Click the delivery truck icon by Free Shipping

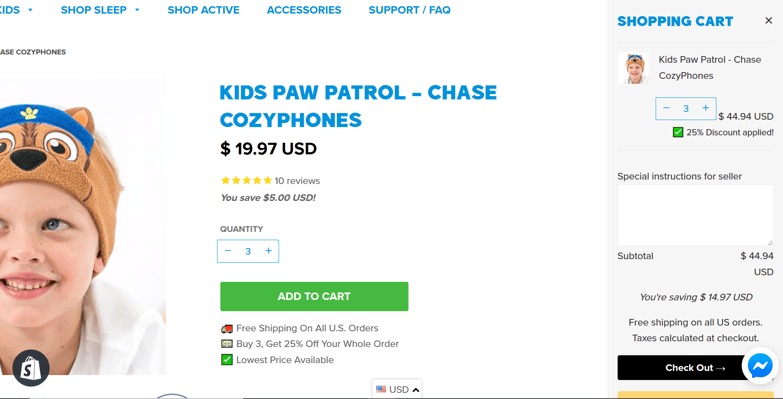tap(227, 329)
